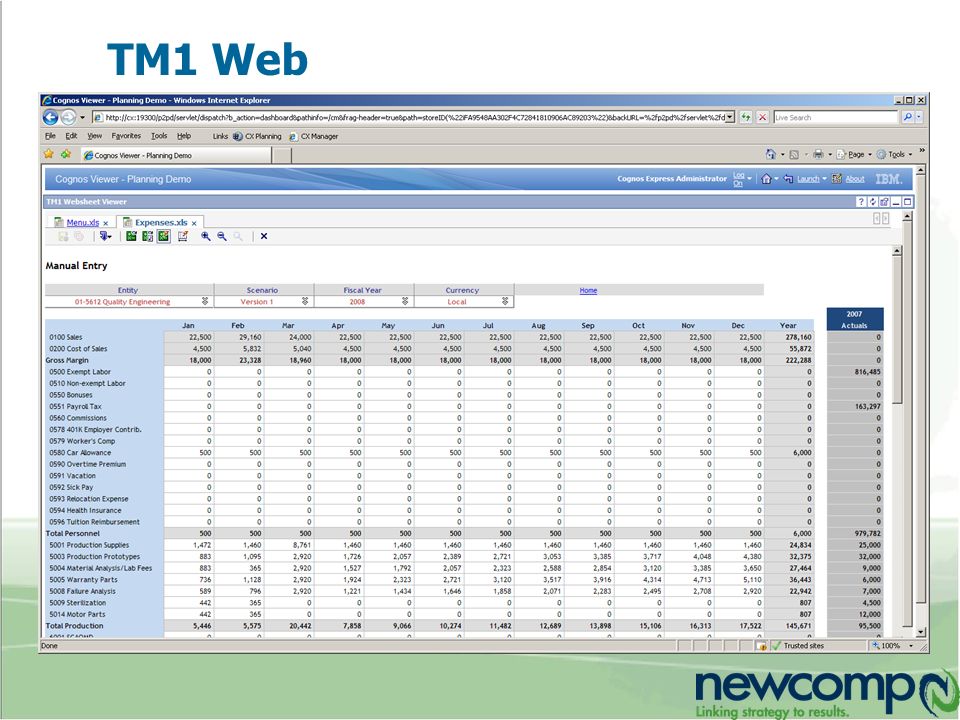Open the View menu
The height and width of the screenshot is (720, 960).
(94, 136)
